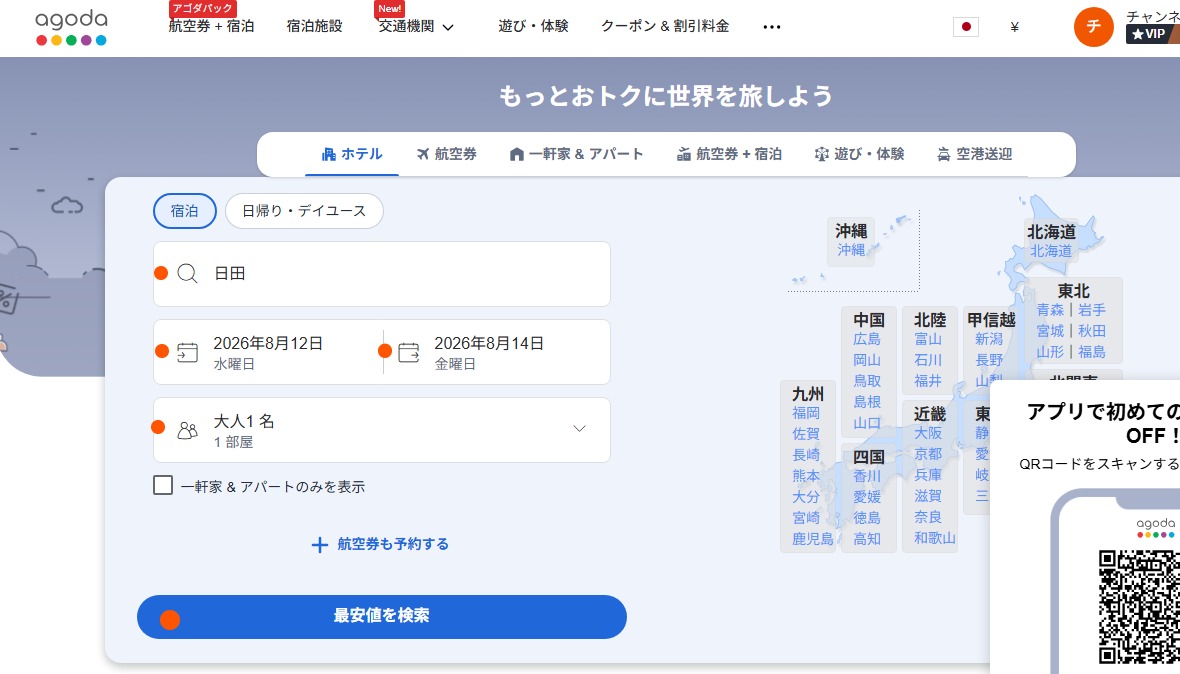This screenshot has height=674, width=1180.
Task: Click the search magnifier icon
Action: pyautogui.click(x=187, y=273)
